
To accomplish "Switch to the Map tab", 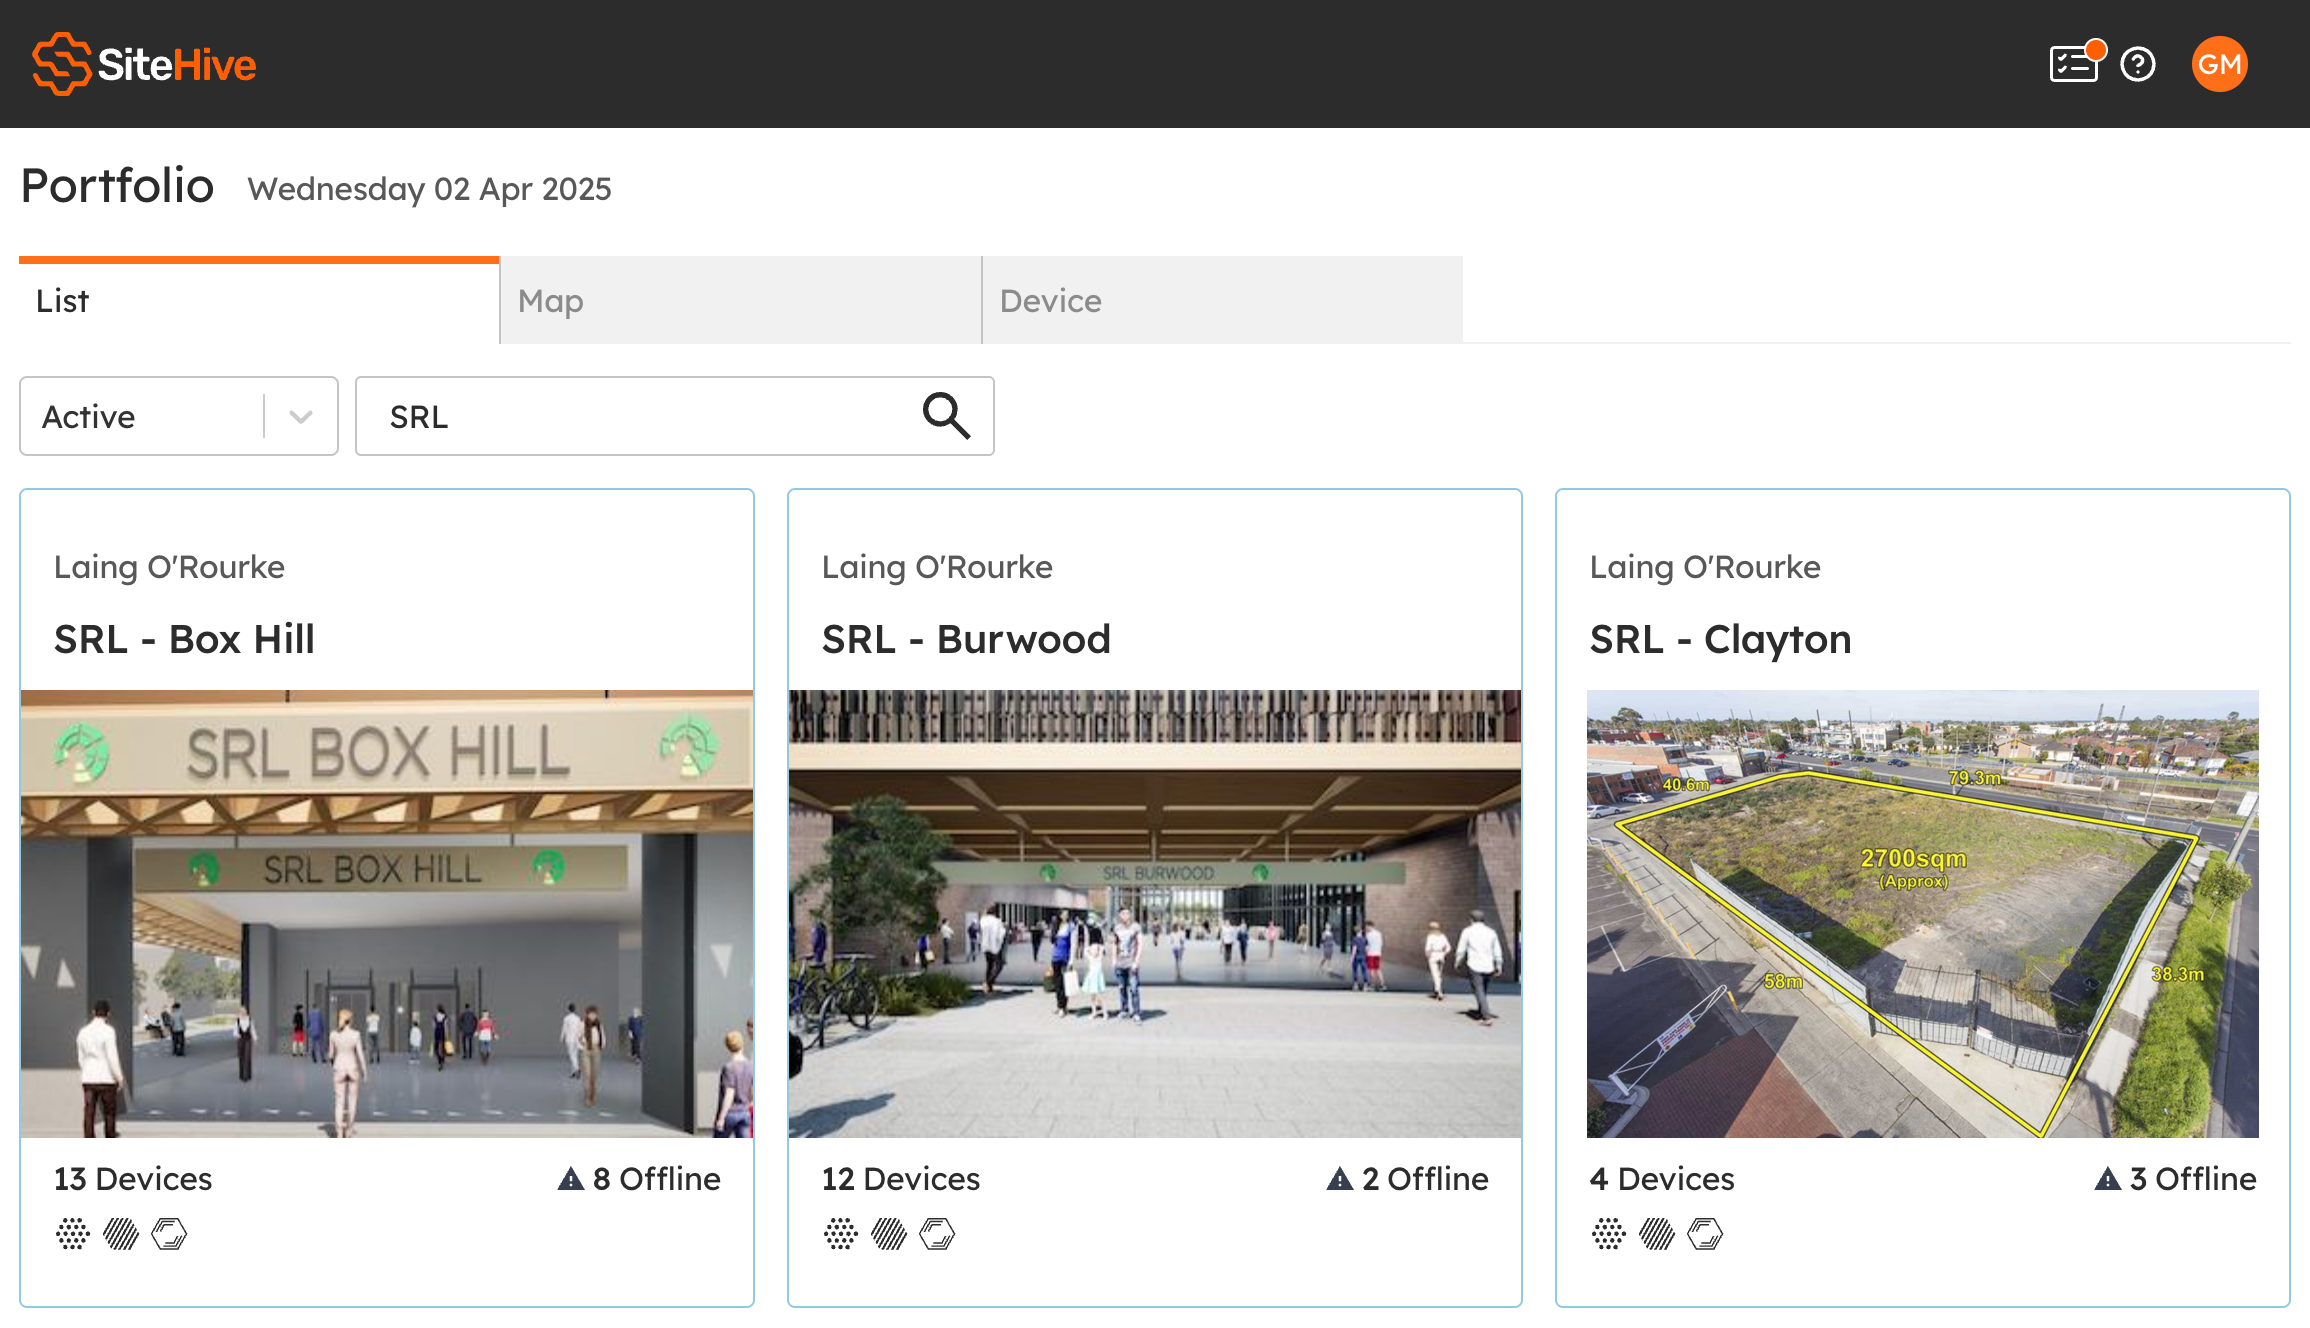I will point(740,301).
